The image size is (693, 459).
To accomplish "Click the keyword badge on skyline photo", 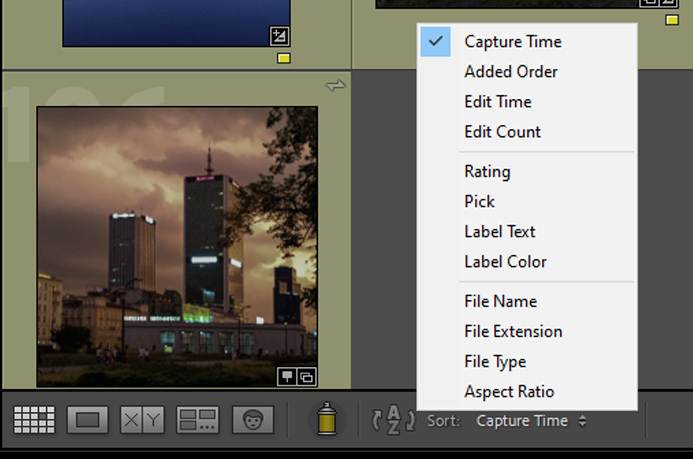I will [x=287, y=377].
